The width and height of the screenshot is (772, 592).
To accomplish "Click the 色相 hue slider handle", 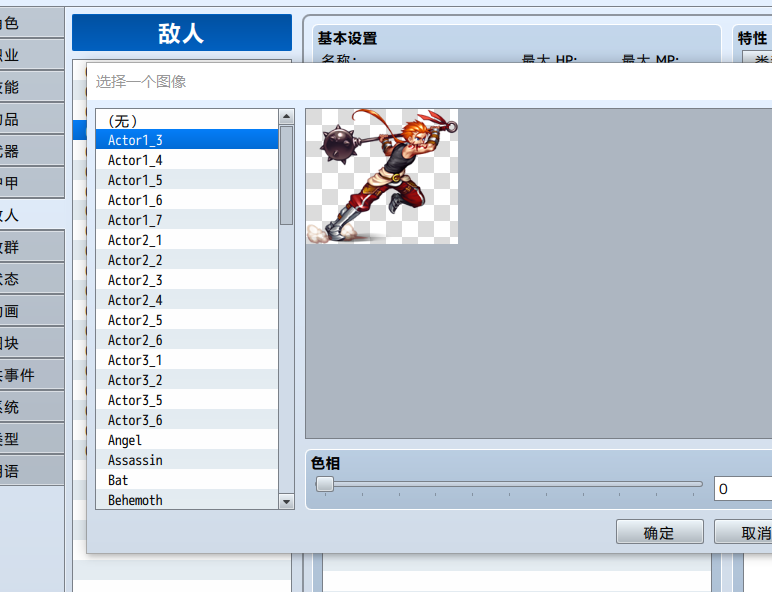I will click(324, 484).
